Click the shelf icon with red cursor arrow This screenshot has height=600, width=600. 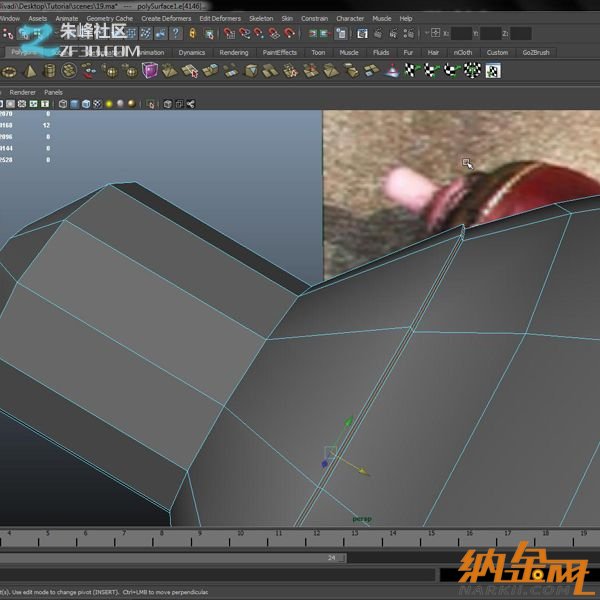point(190,71)
